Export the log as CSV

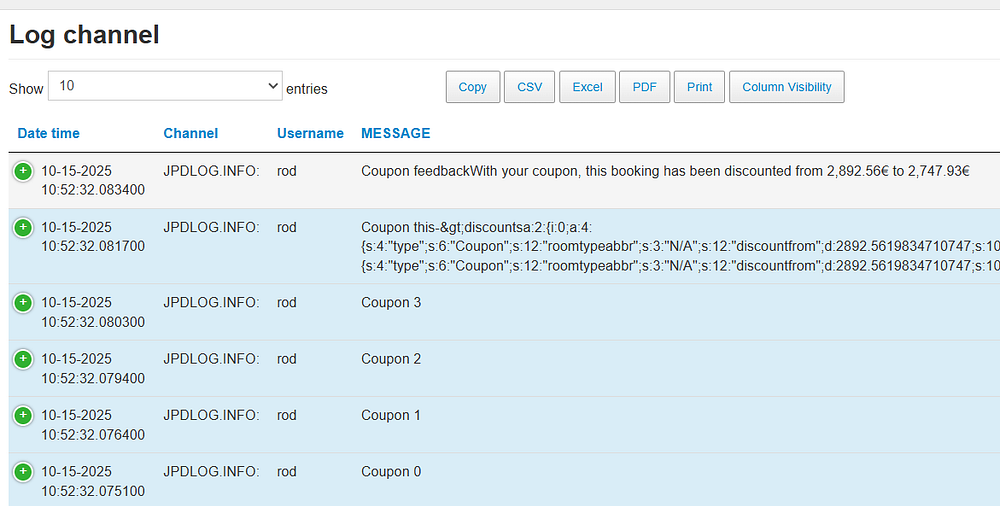click(x=529, y=87)
